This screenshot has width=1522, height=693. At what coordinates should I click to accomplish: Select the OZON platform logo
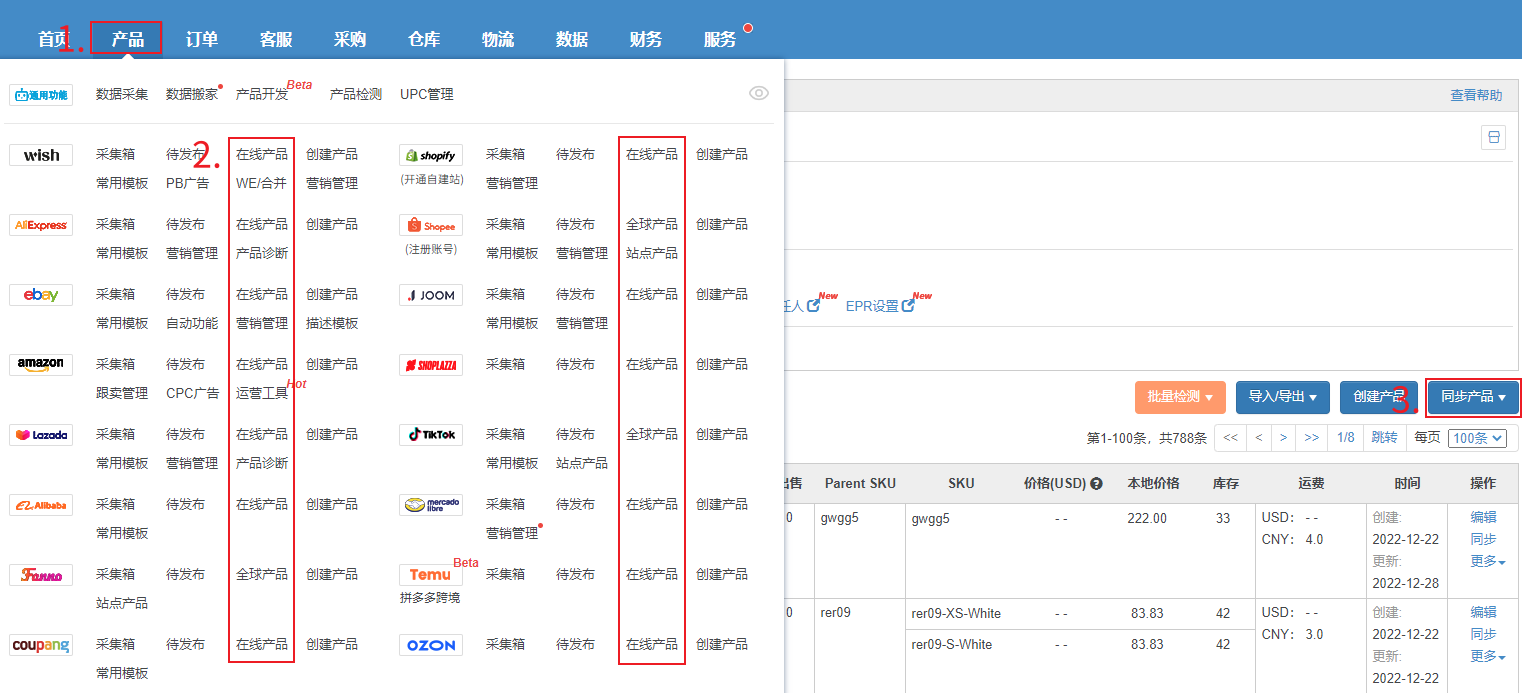pyautogui.click(x=430, y=645)
